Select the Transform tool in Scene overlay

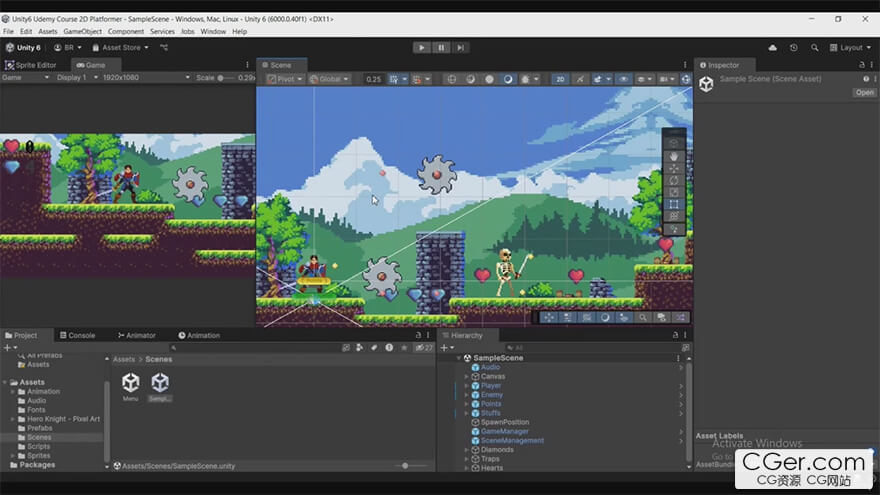[673, 217]
